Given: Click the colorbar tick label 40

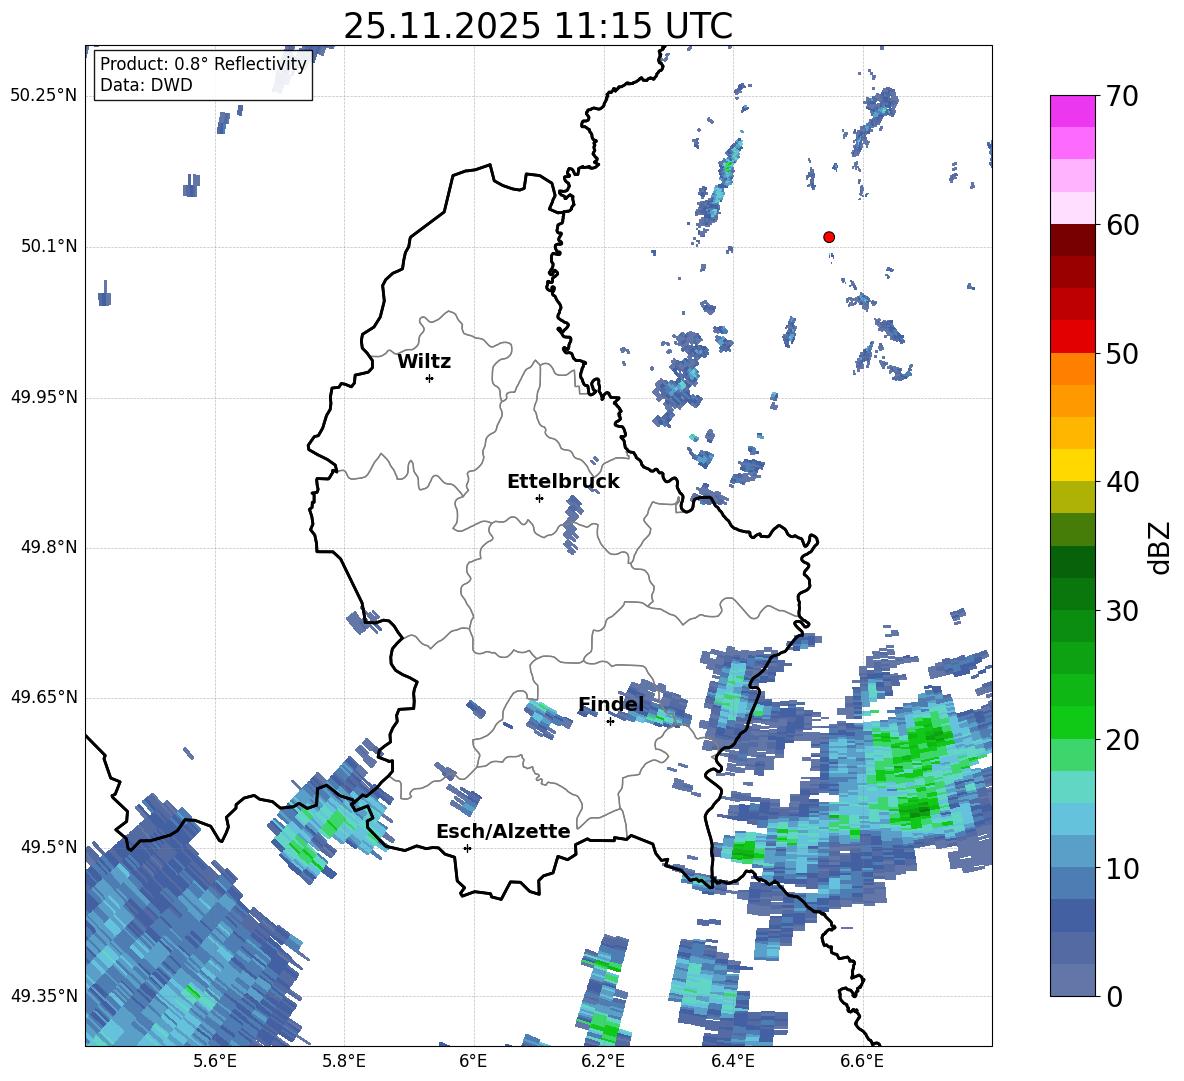Looking at the screenshot, I should coord(1122,482).
